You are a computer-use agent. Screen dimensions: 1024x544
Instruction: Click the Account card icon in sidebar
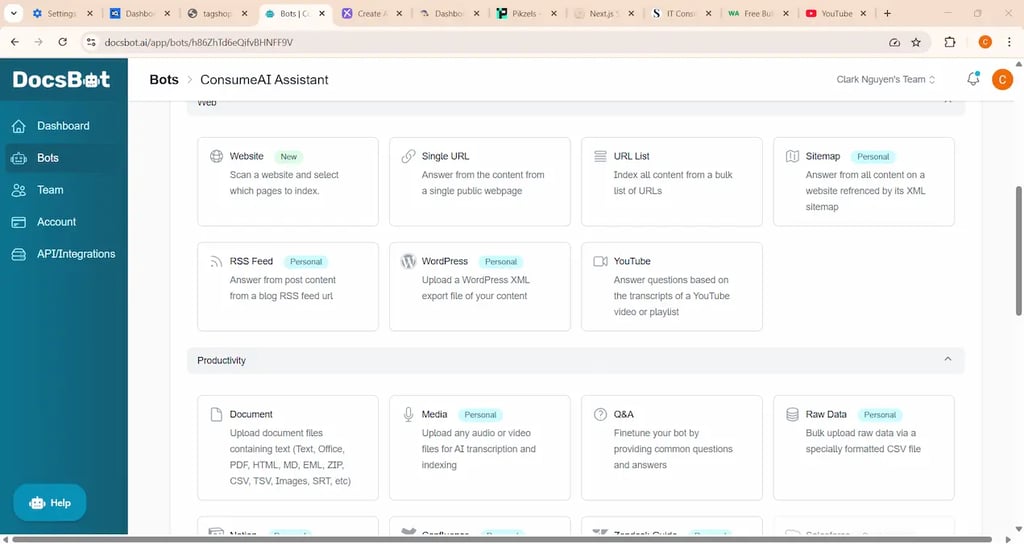(x=18, y=222)
